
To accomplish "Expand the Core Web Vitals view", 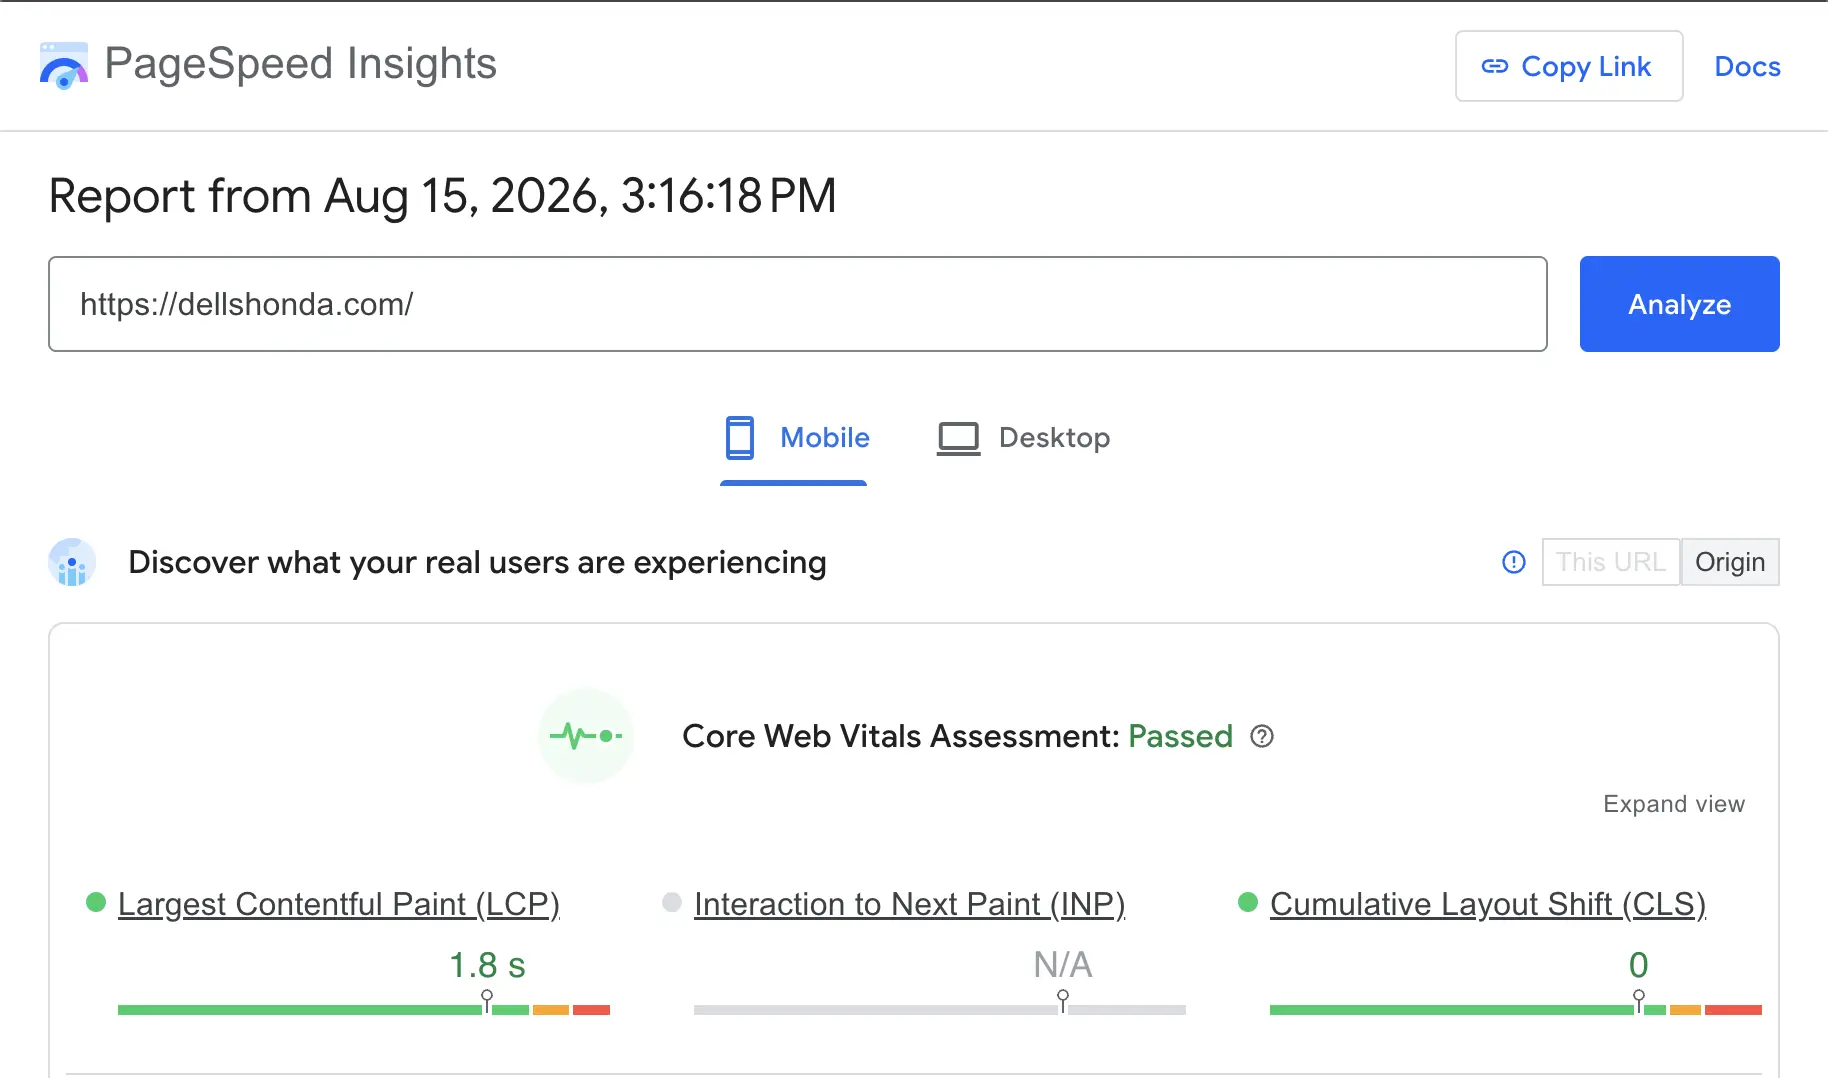I will pyautogui.click(x=1674, y=804).
